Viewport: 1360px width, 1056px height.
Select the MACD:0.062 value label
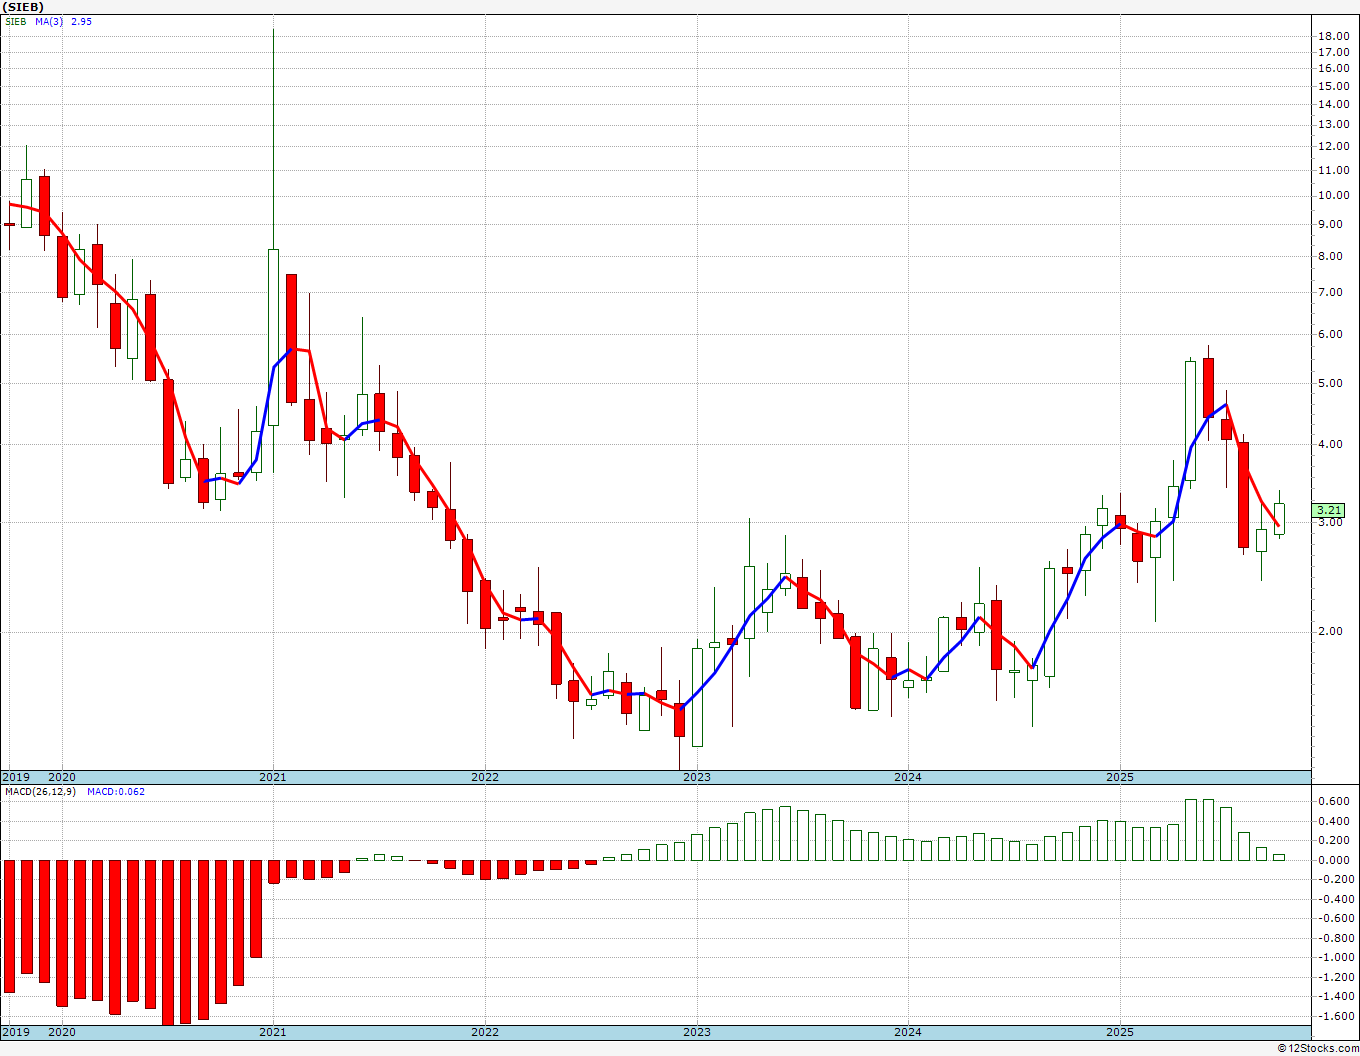pyautogui.click(x=115, y=792)
